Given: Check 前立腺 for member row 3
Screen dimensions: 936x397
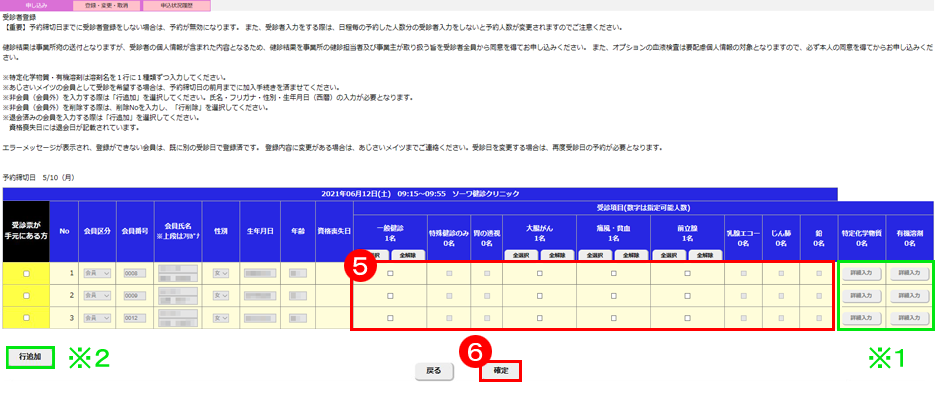Looking at the screenshot, I should tap(688, 318).
